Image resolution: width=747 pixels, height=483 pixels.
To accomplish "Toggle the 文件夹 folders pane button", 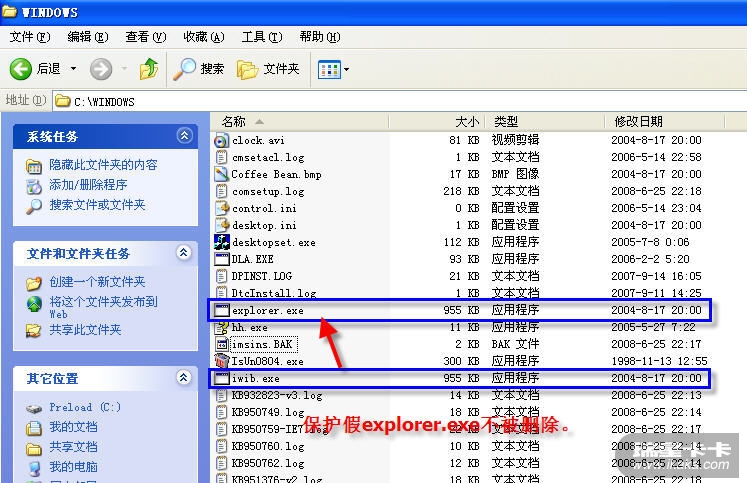I will [268, 69].
